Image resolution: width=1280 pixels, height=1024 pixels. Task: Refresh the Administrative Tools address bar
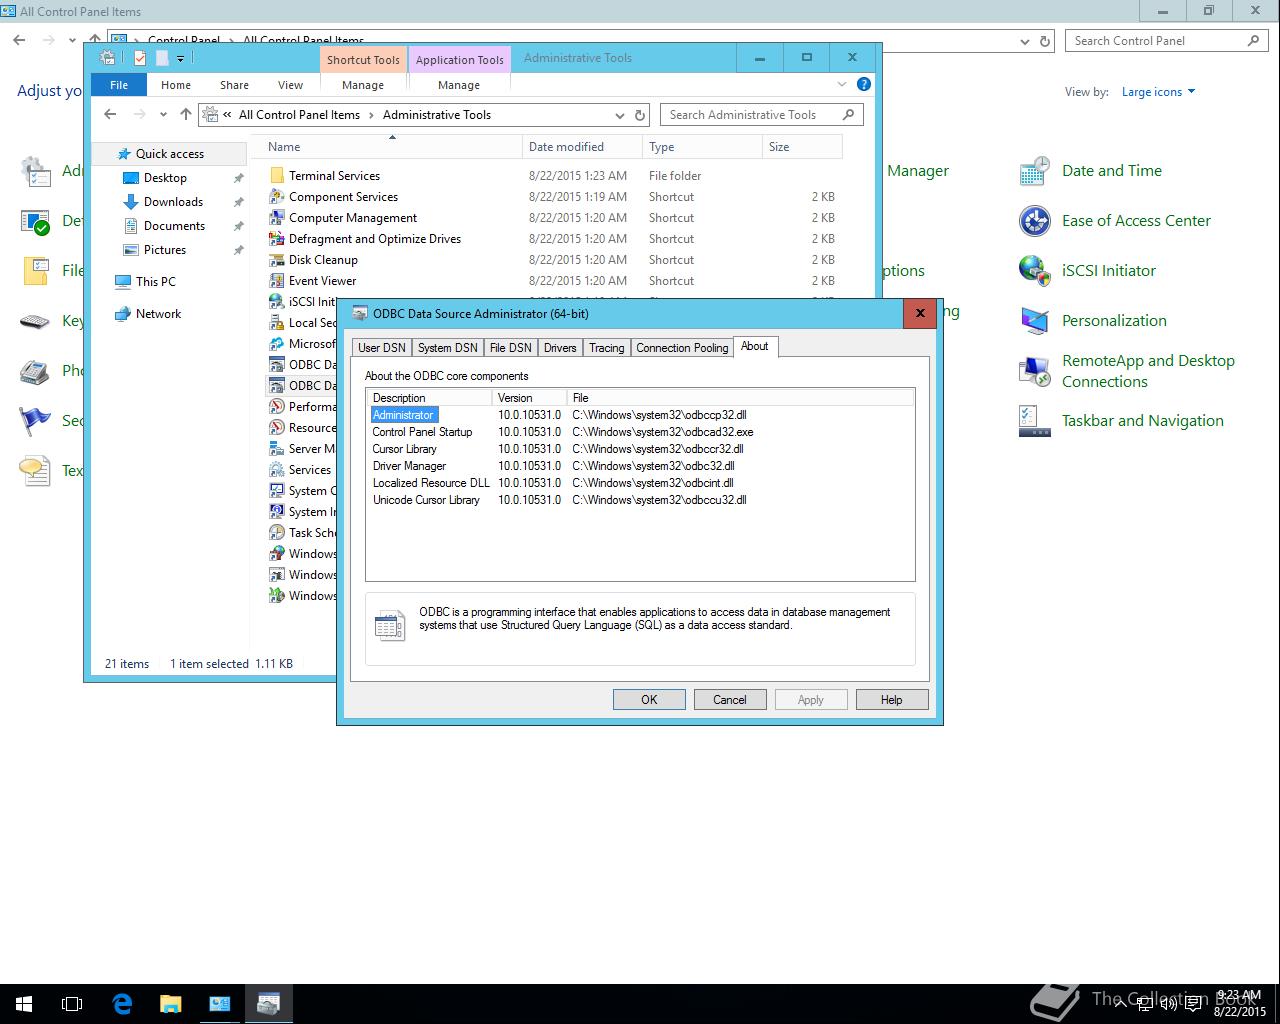641,115
